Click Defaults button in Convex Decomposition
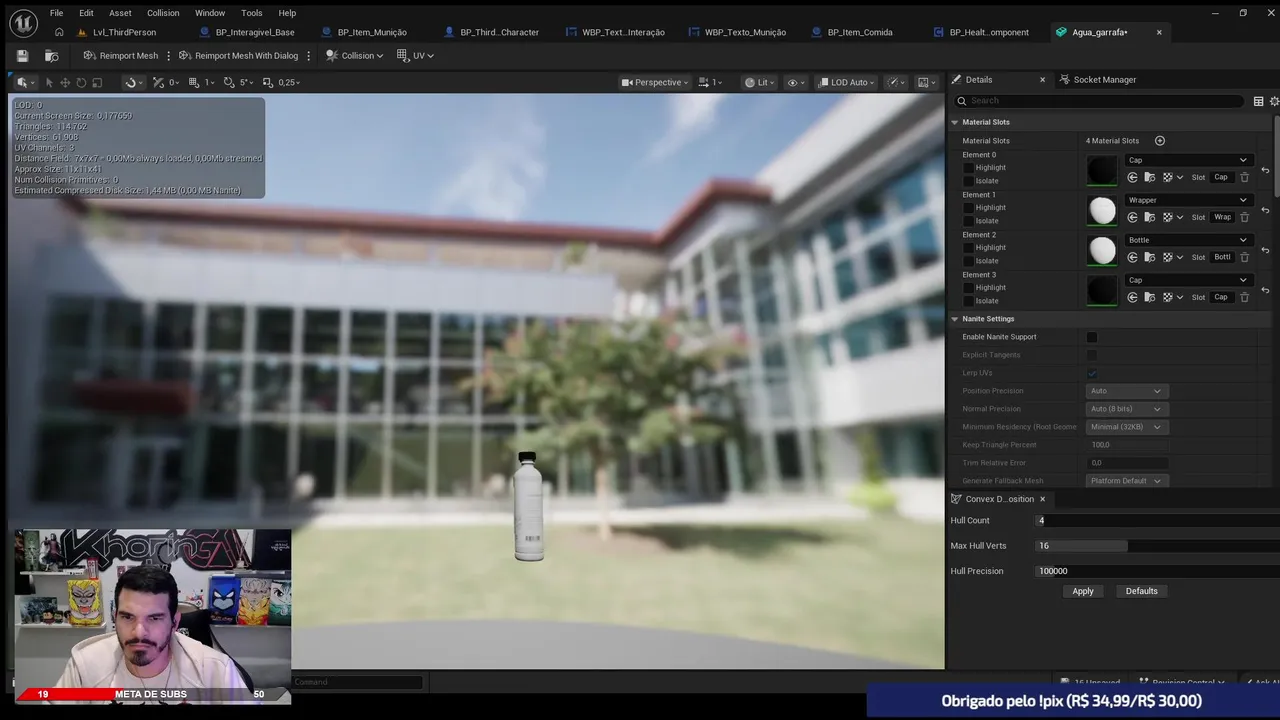1280x720 pixels. click(1141, 591)
